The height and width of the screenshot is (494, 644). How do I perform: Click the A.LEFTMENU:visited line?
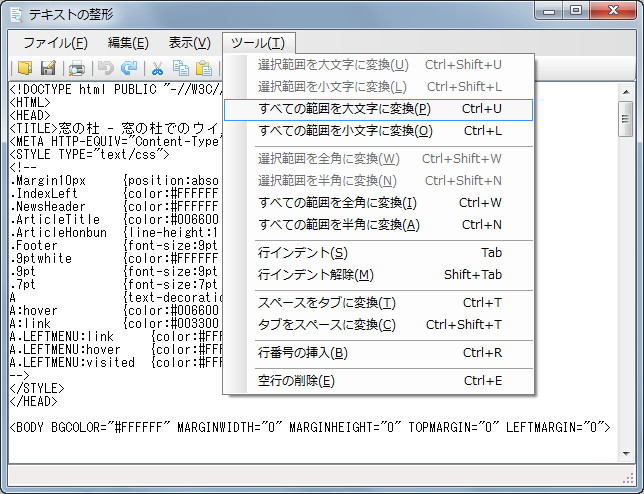pyautogui.click(x=115, y=363)
